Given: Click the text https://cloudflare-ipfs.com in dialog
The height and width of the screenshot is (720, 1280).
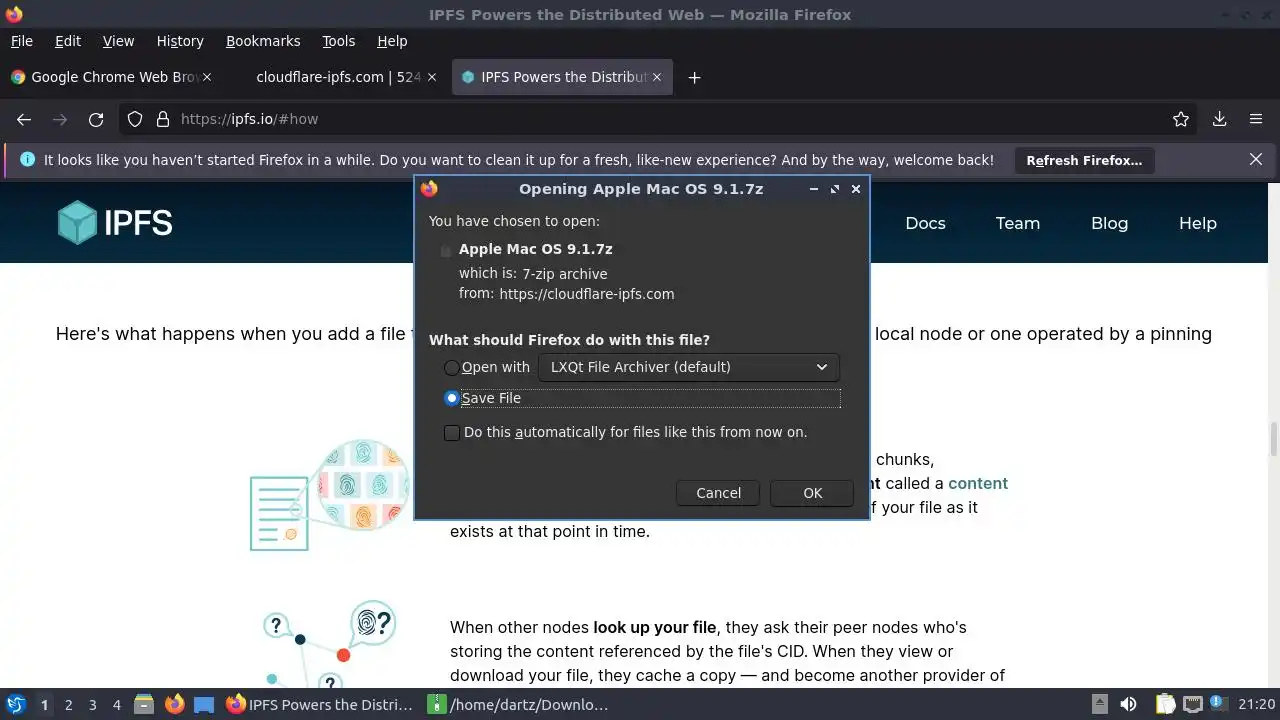Looking at the screenshot, I should pyautogui.click(x=586, y=294).
